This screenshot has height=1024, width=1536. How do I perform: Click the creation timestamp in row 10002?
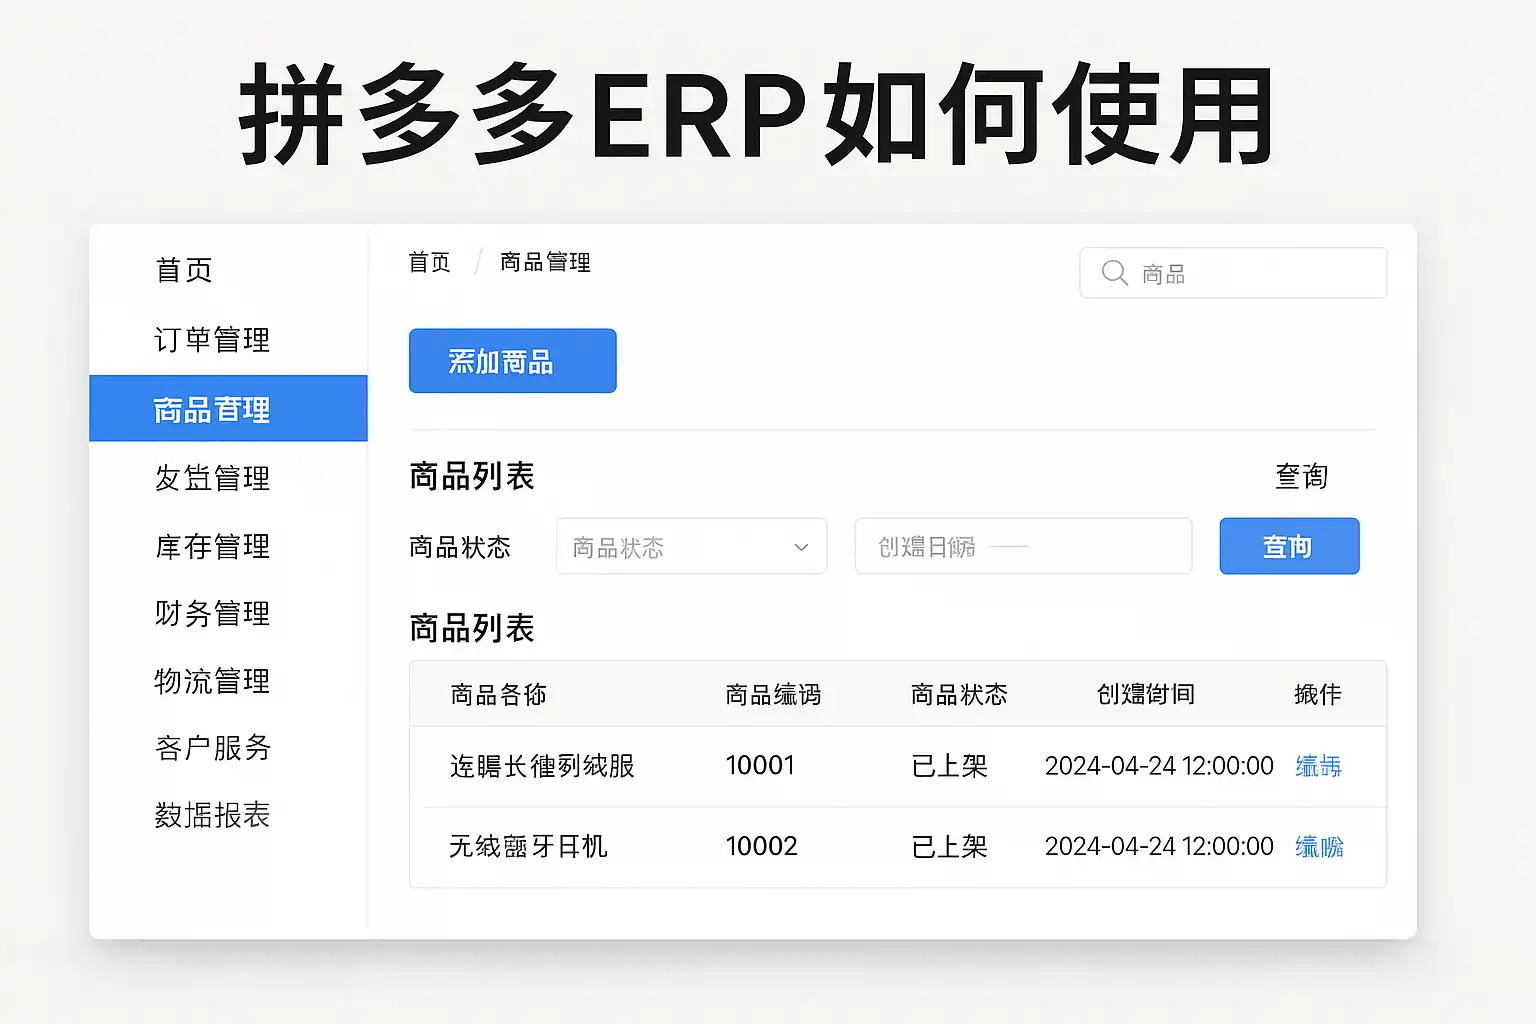(x=1159, y=847)
